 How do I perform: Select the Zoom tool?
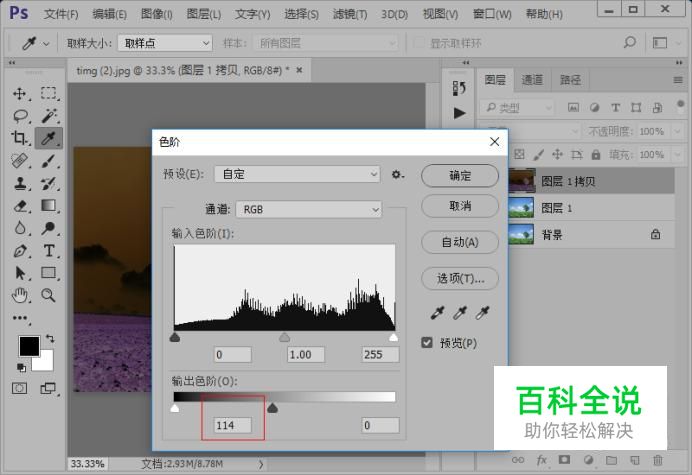[49, 295]
